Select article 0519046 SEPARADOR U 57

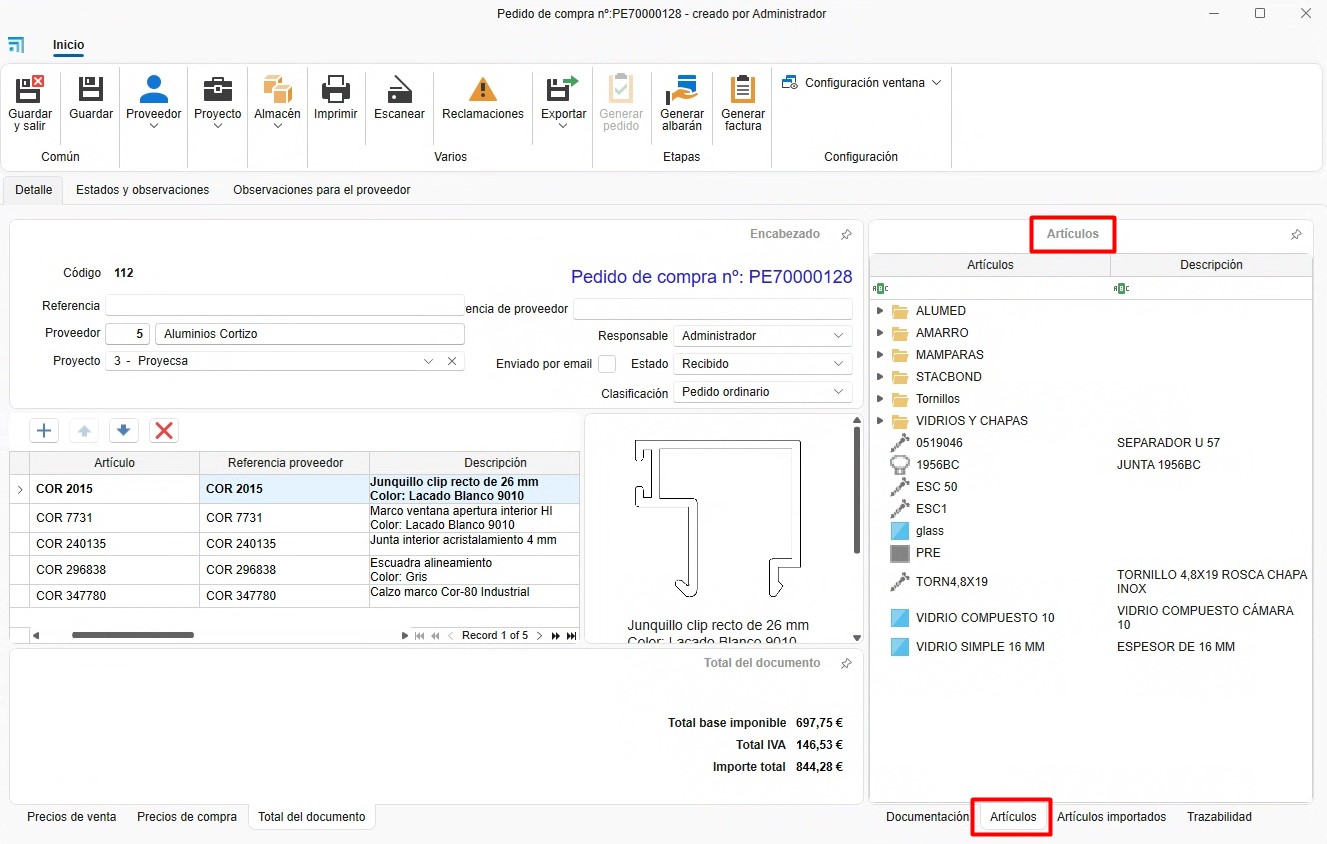(1091, 443)
